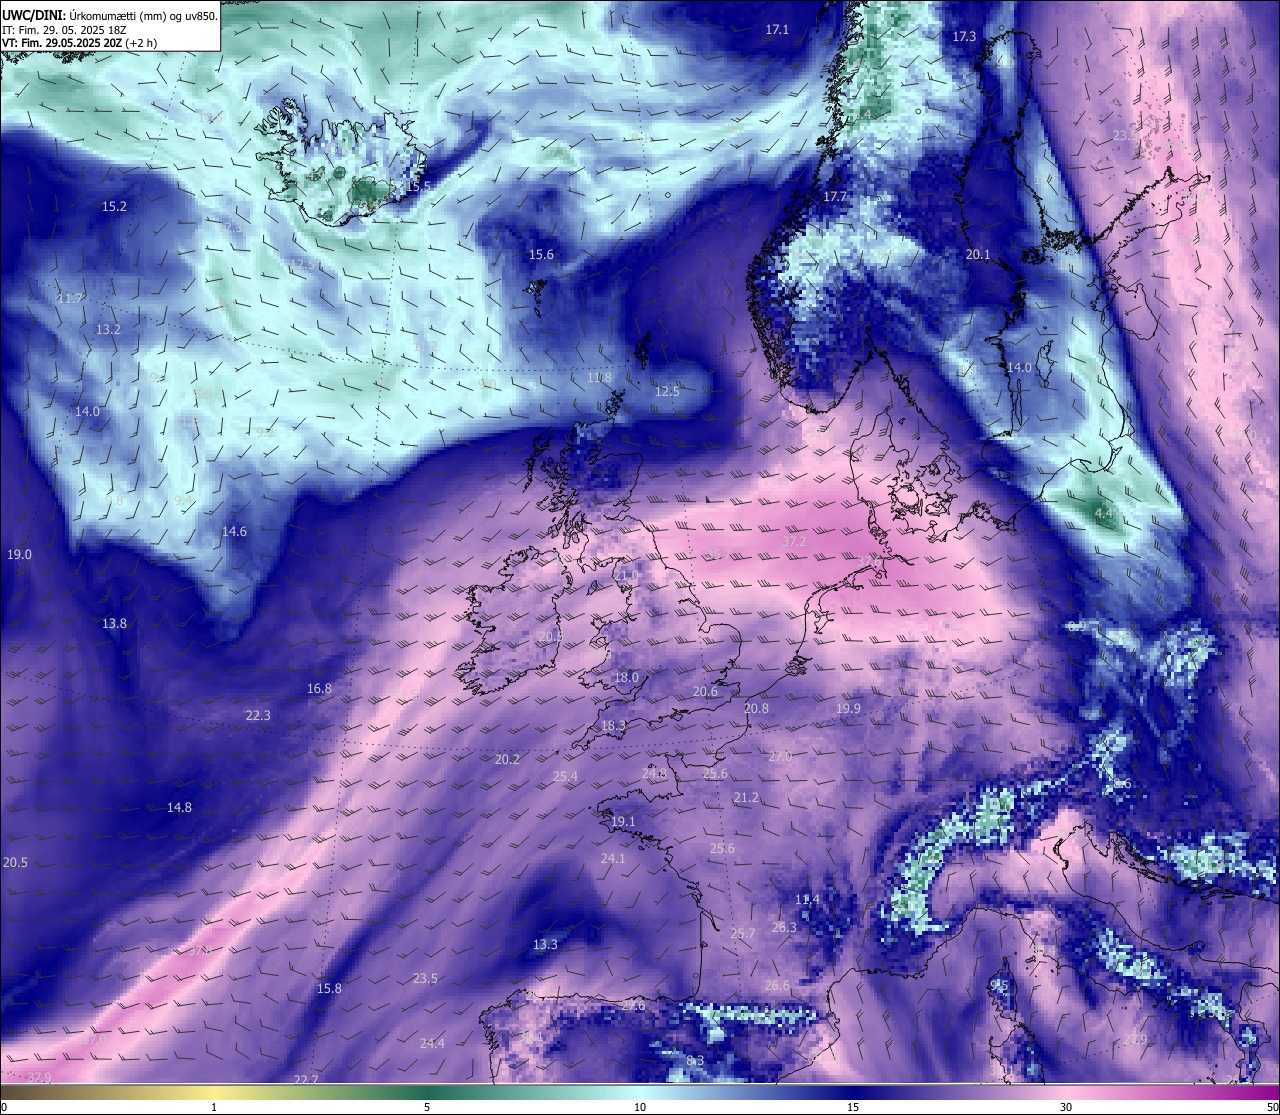Screen dimensions: 1280x1115
Task: Click the 15.6 value label
Action: [541, 255]
